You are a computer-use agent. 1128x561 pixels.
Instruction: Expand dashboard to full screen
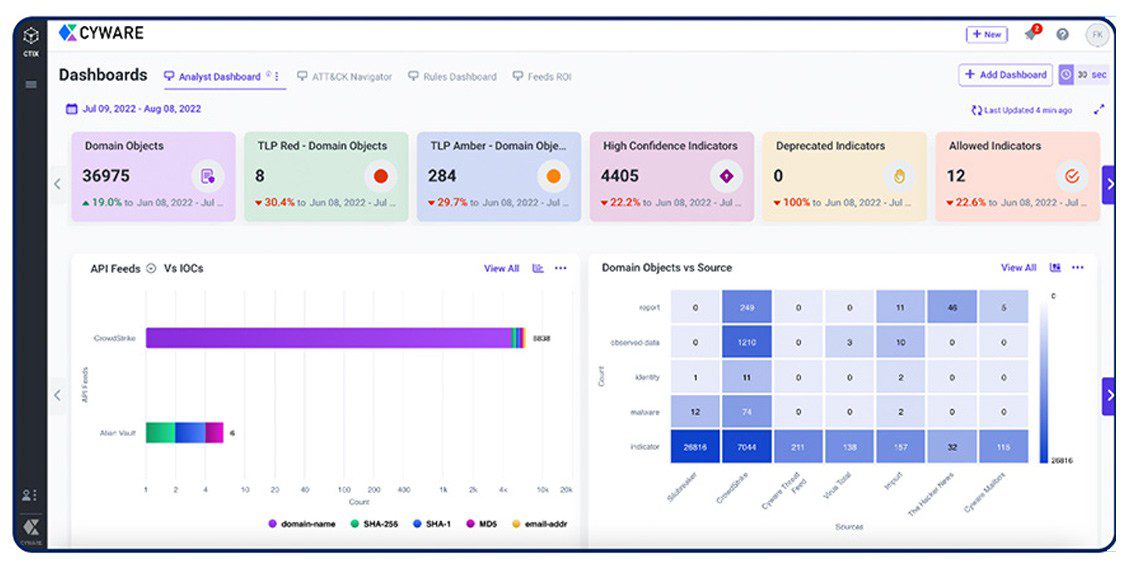tap(1099, 110)
